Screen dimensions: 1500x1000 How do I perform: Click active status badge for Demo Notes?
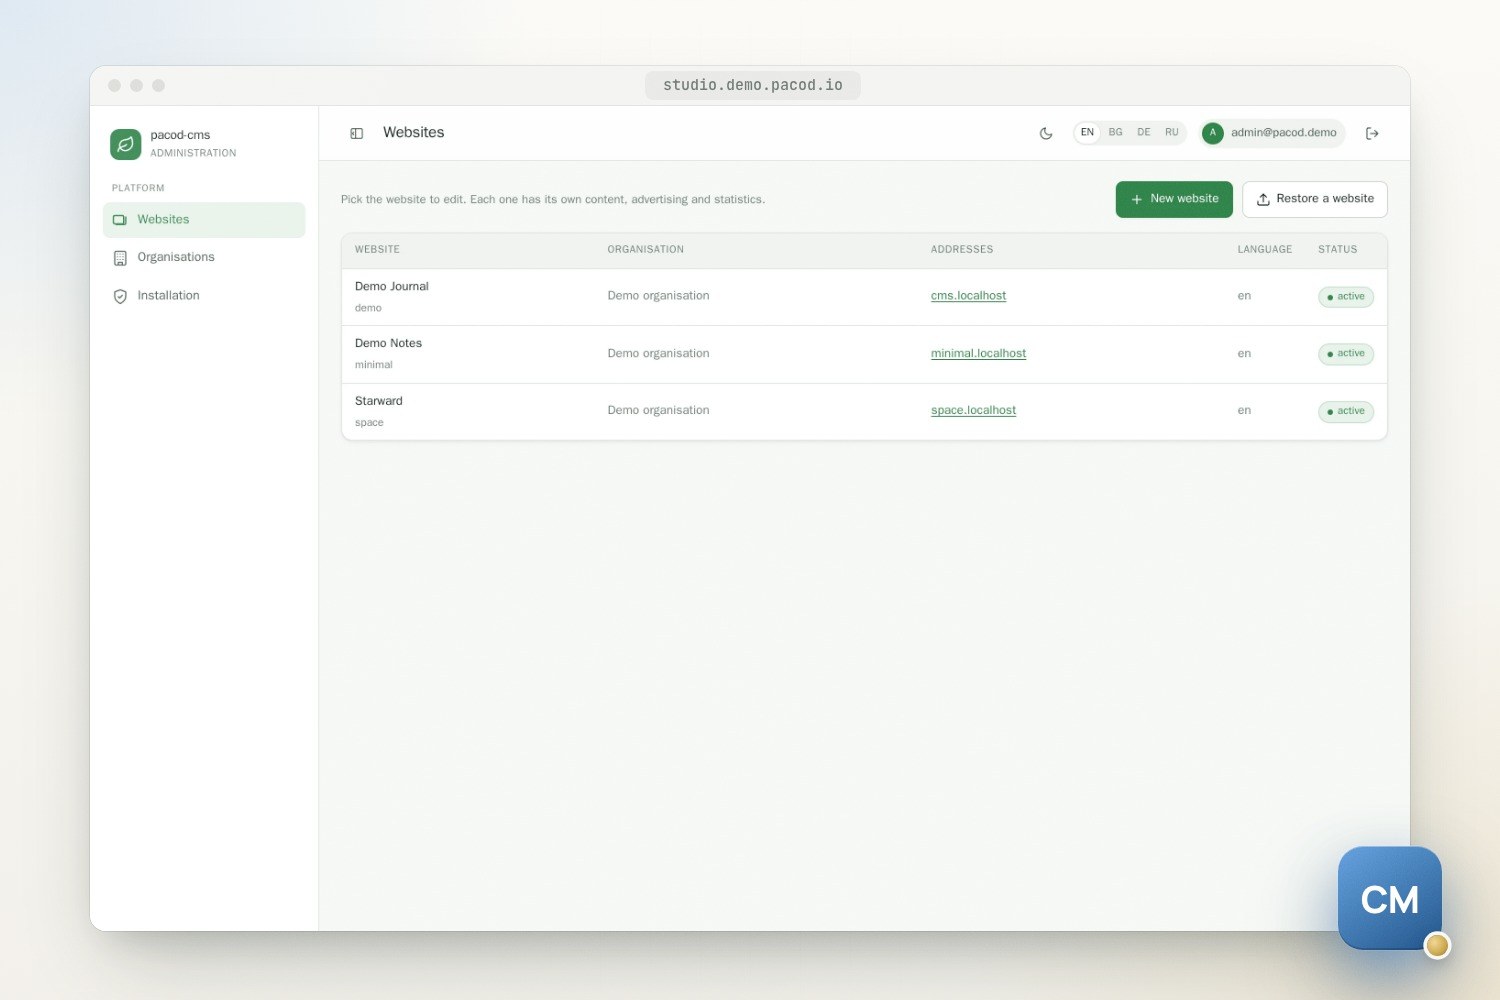[x=1346, y=354]
